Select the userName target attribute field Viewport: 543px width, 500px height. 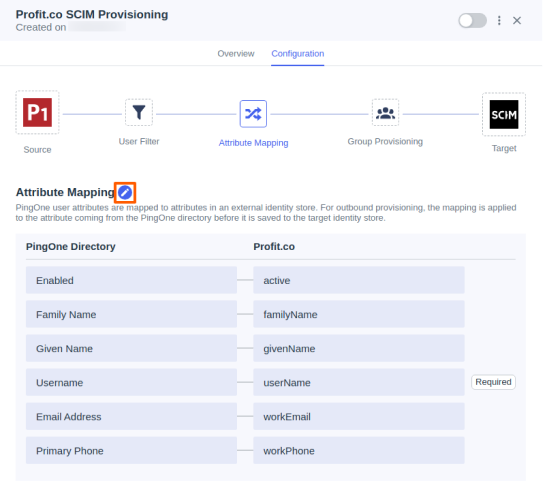tap(359, 382)
